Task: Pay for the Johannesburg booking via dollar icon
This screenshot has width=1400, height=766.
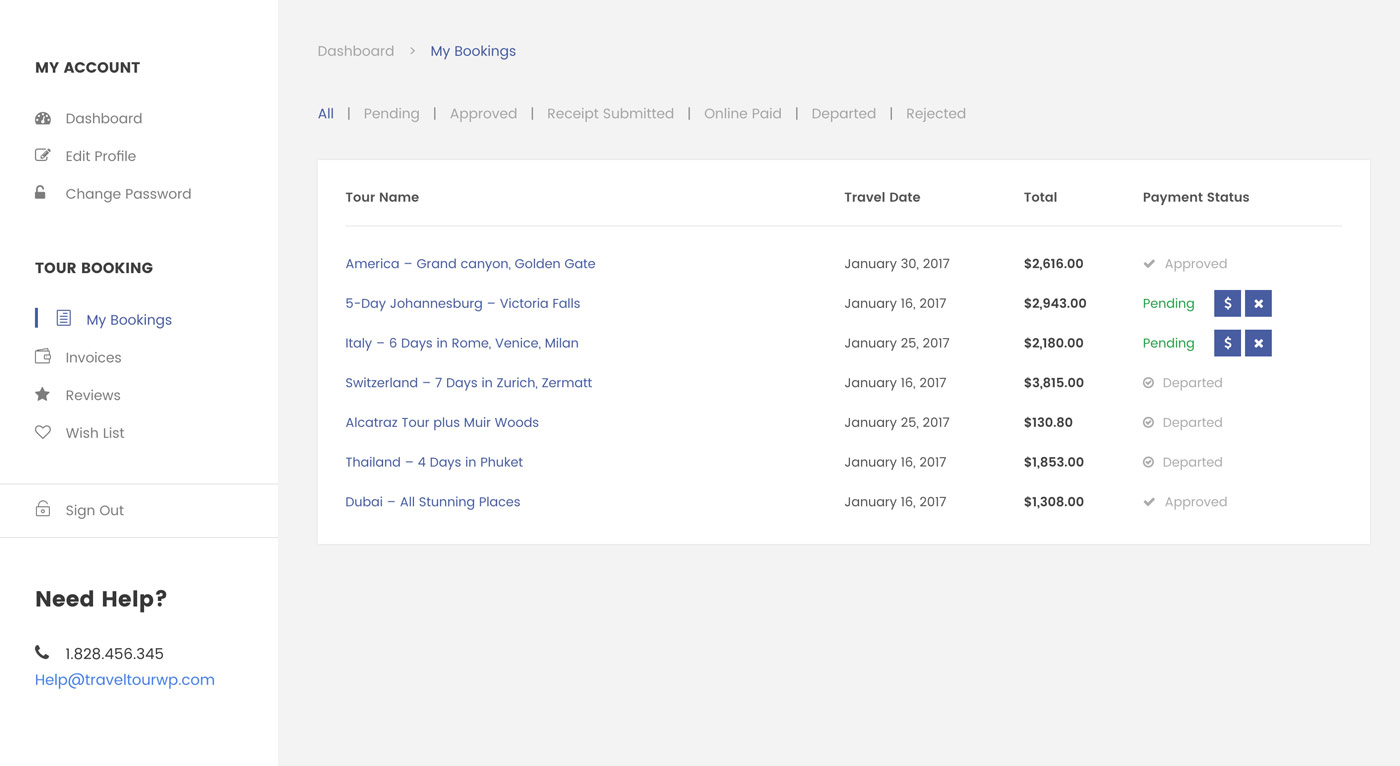Action: click(1227, 303)
